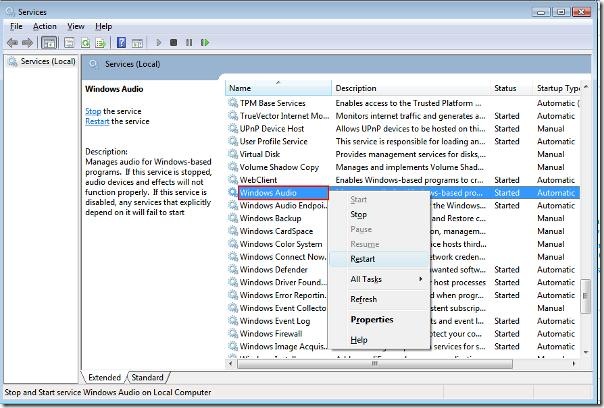604x408 pixels.
Task: Sort by the Status column header
Action: (x=511, y=88)
